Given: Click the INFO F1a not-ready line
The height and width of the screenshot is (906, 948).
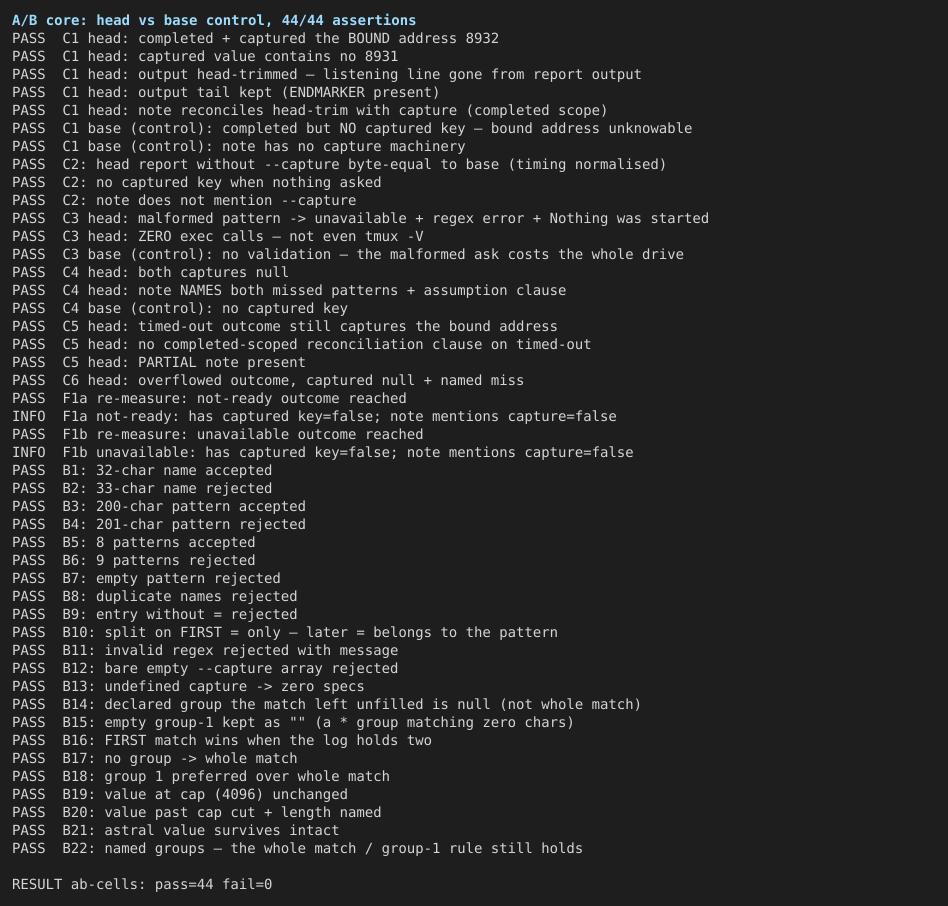Looking at the screenshot, I should coord(314,416).
